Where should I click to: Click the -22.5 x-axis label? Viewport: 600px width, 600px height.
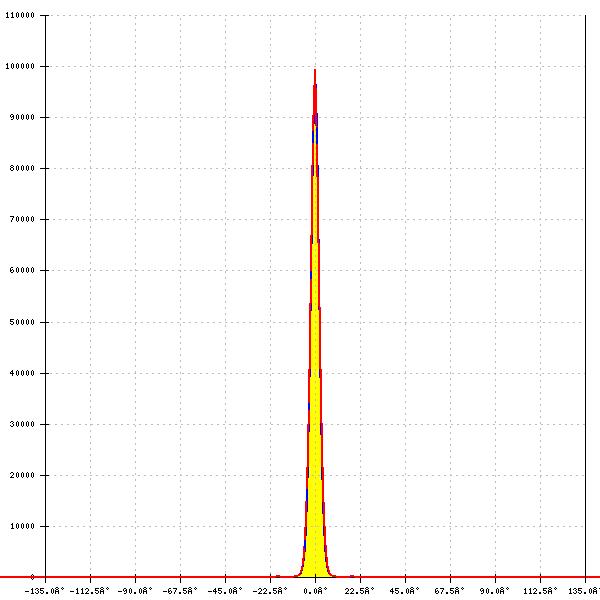tap(270, 591)
